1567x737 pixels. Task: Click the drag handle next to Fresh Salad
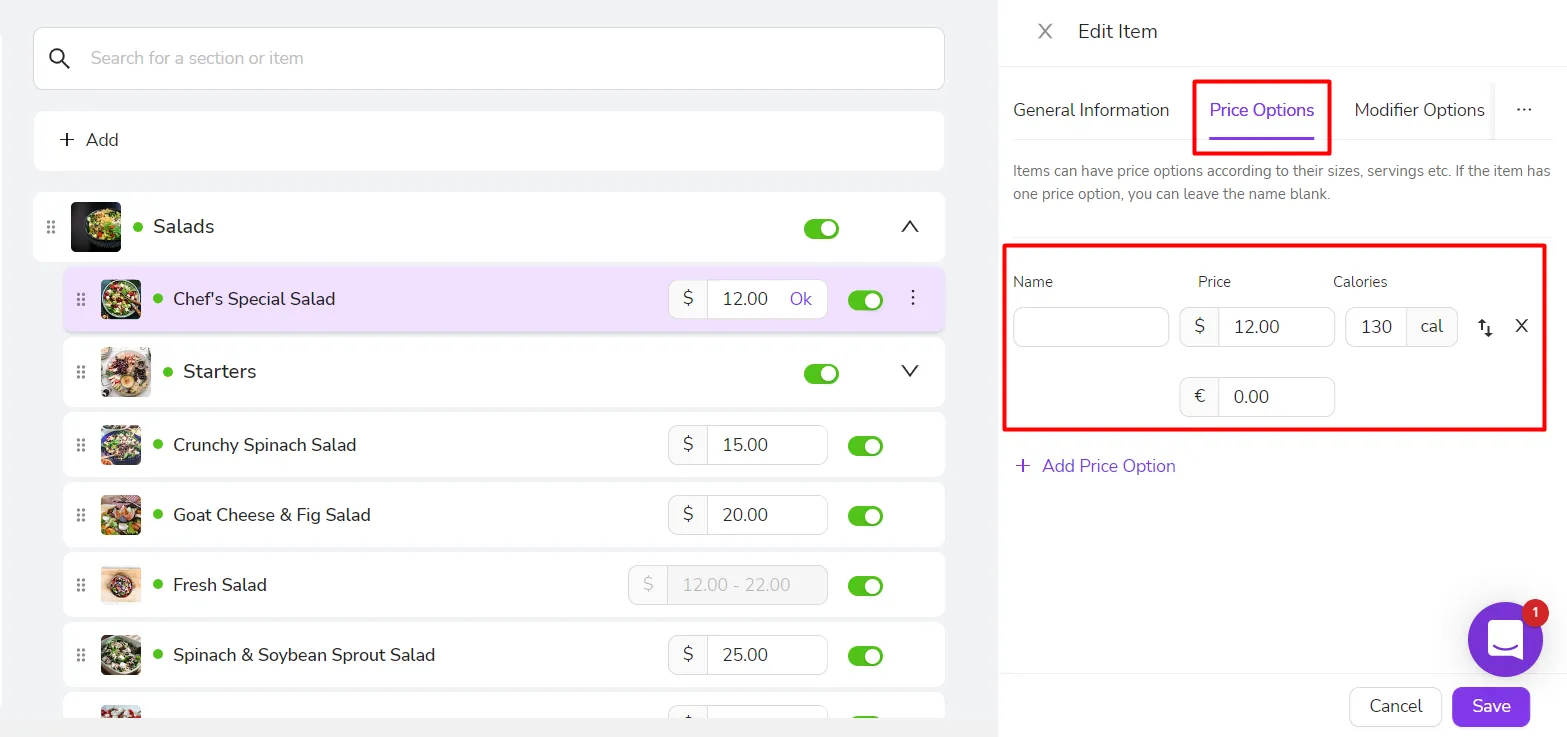(x=81, y=585)
